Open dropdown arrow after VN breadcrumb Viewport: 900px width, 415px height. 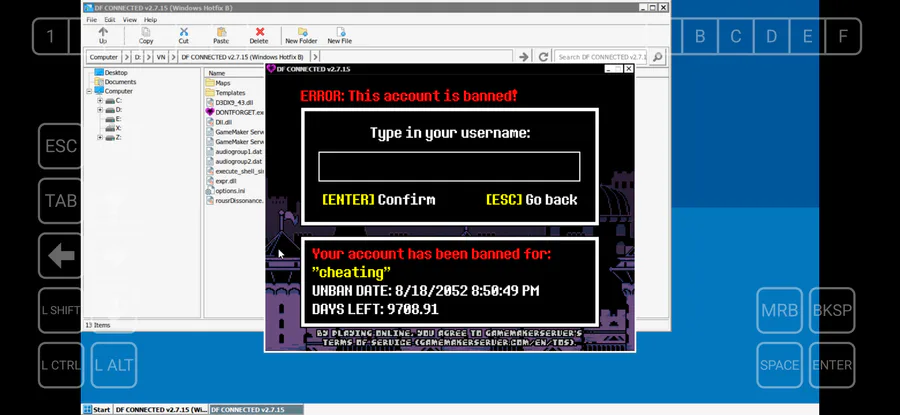click(x=172, y=57)
